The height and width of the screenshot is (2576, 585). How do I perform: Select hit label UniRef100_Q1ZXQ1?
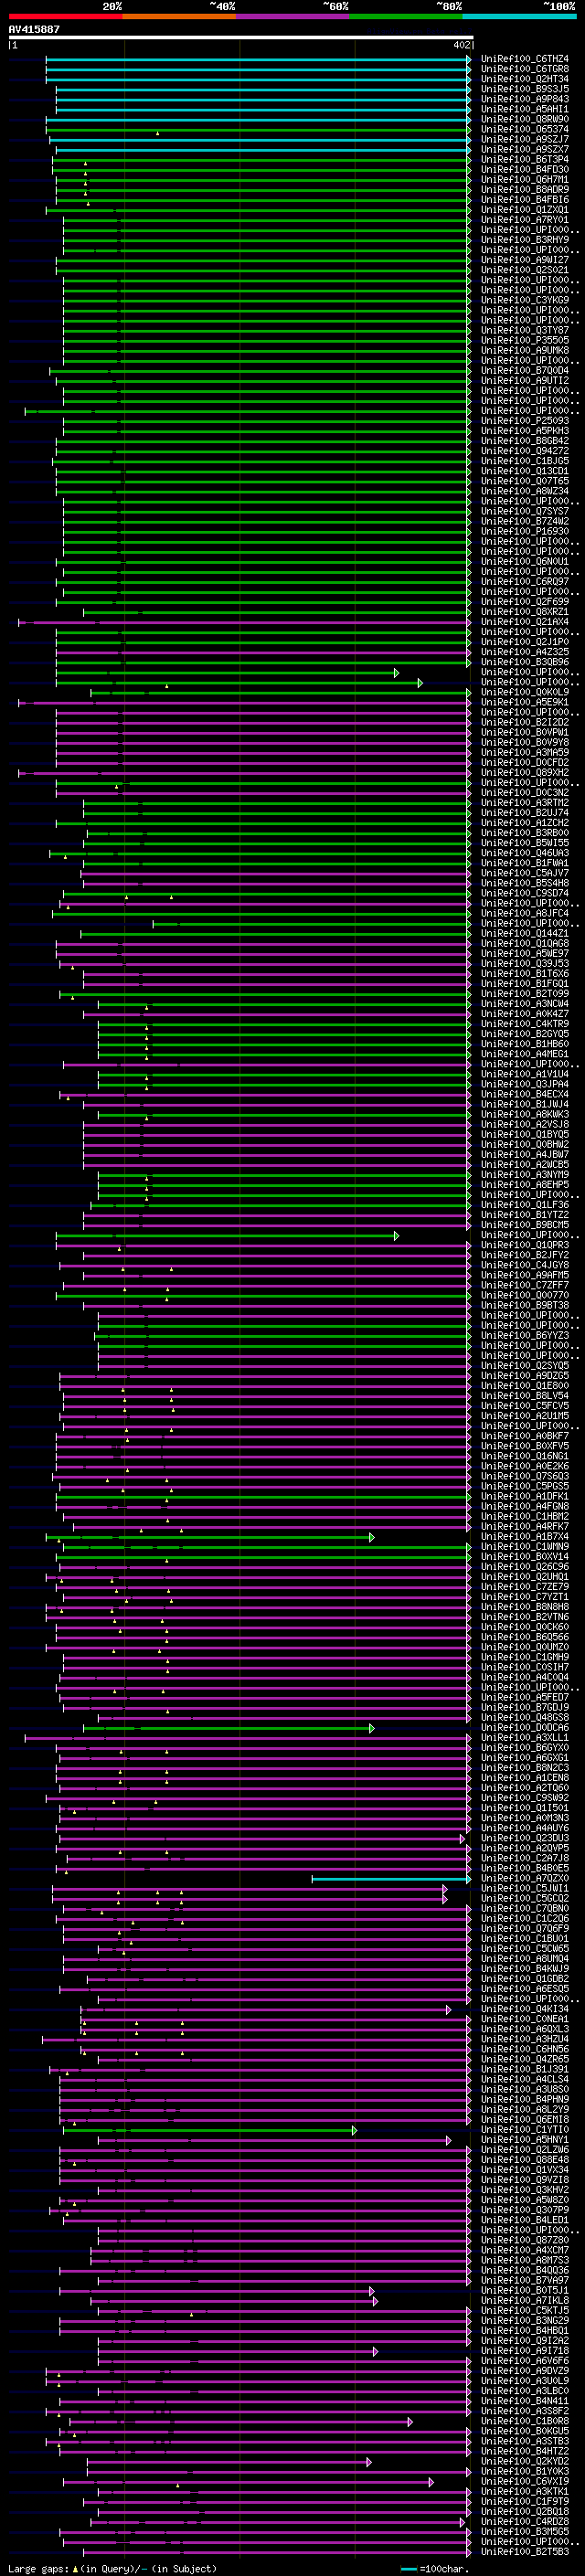(524, 210)
